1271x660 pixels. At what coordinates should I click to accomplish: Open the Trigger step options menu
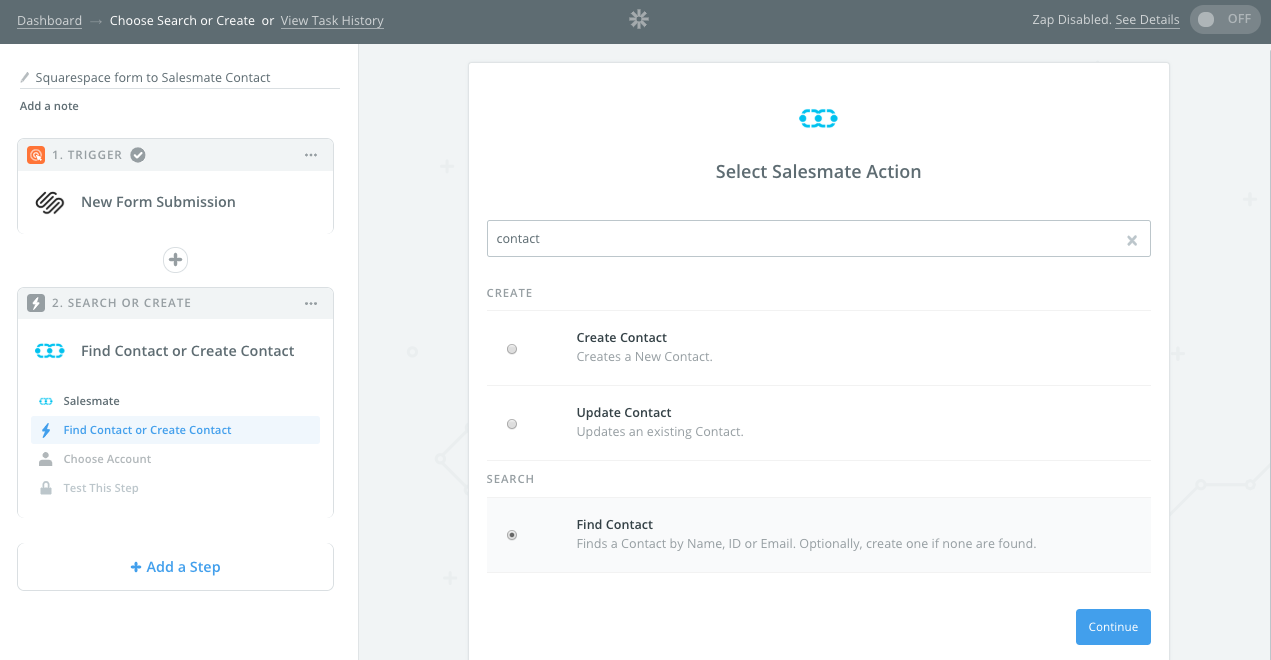(311, 155)
